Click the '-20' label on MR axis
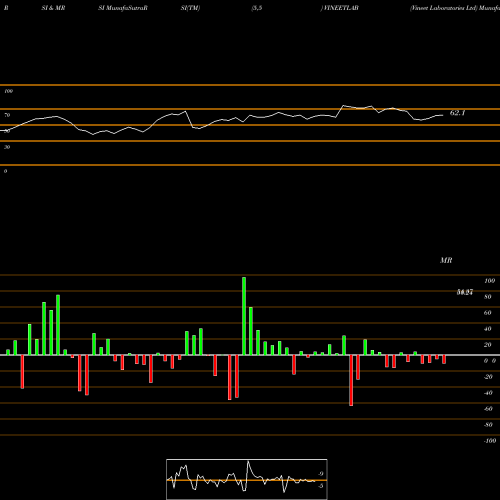 point(488,377)
